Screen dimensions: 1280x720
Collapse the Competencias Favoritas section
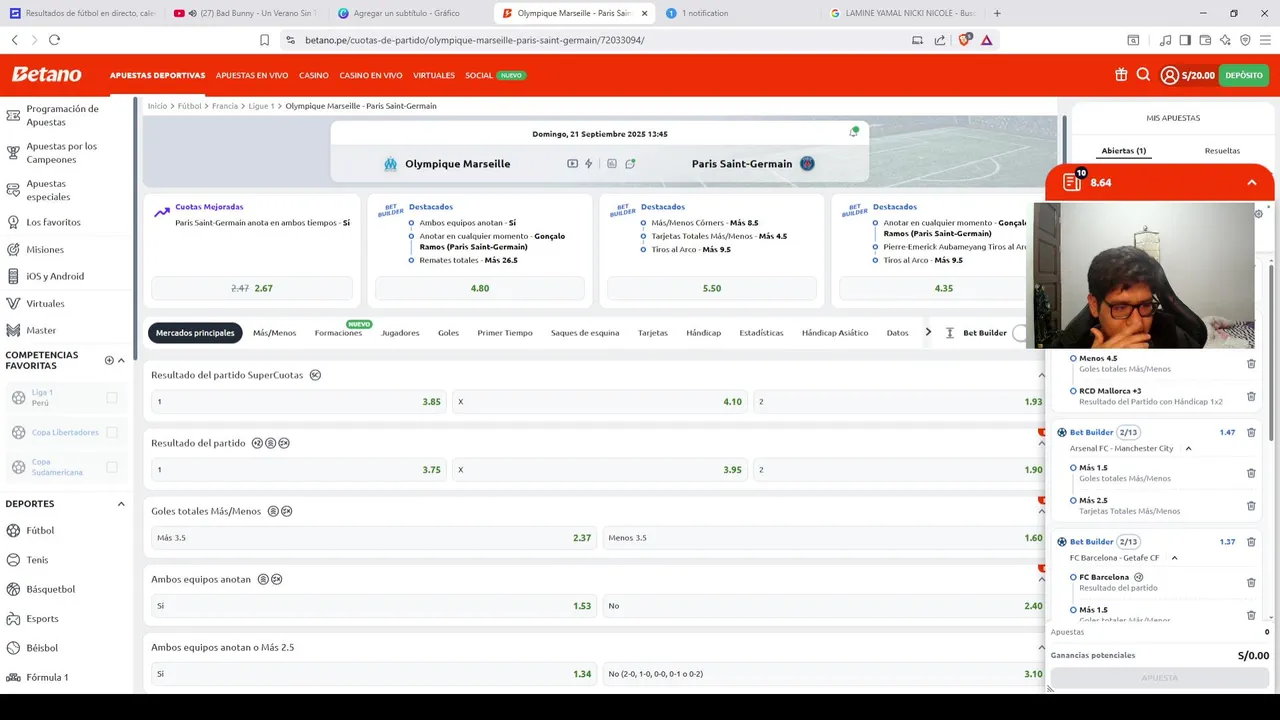(x=121, y=360)
